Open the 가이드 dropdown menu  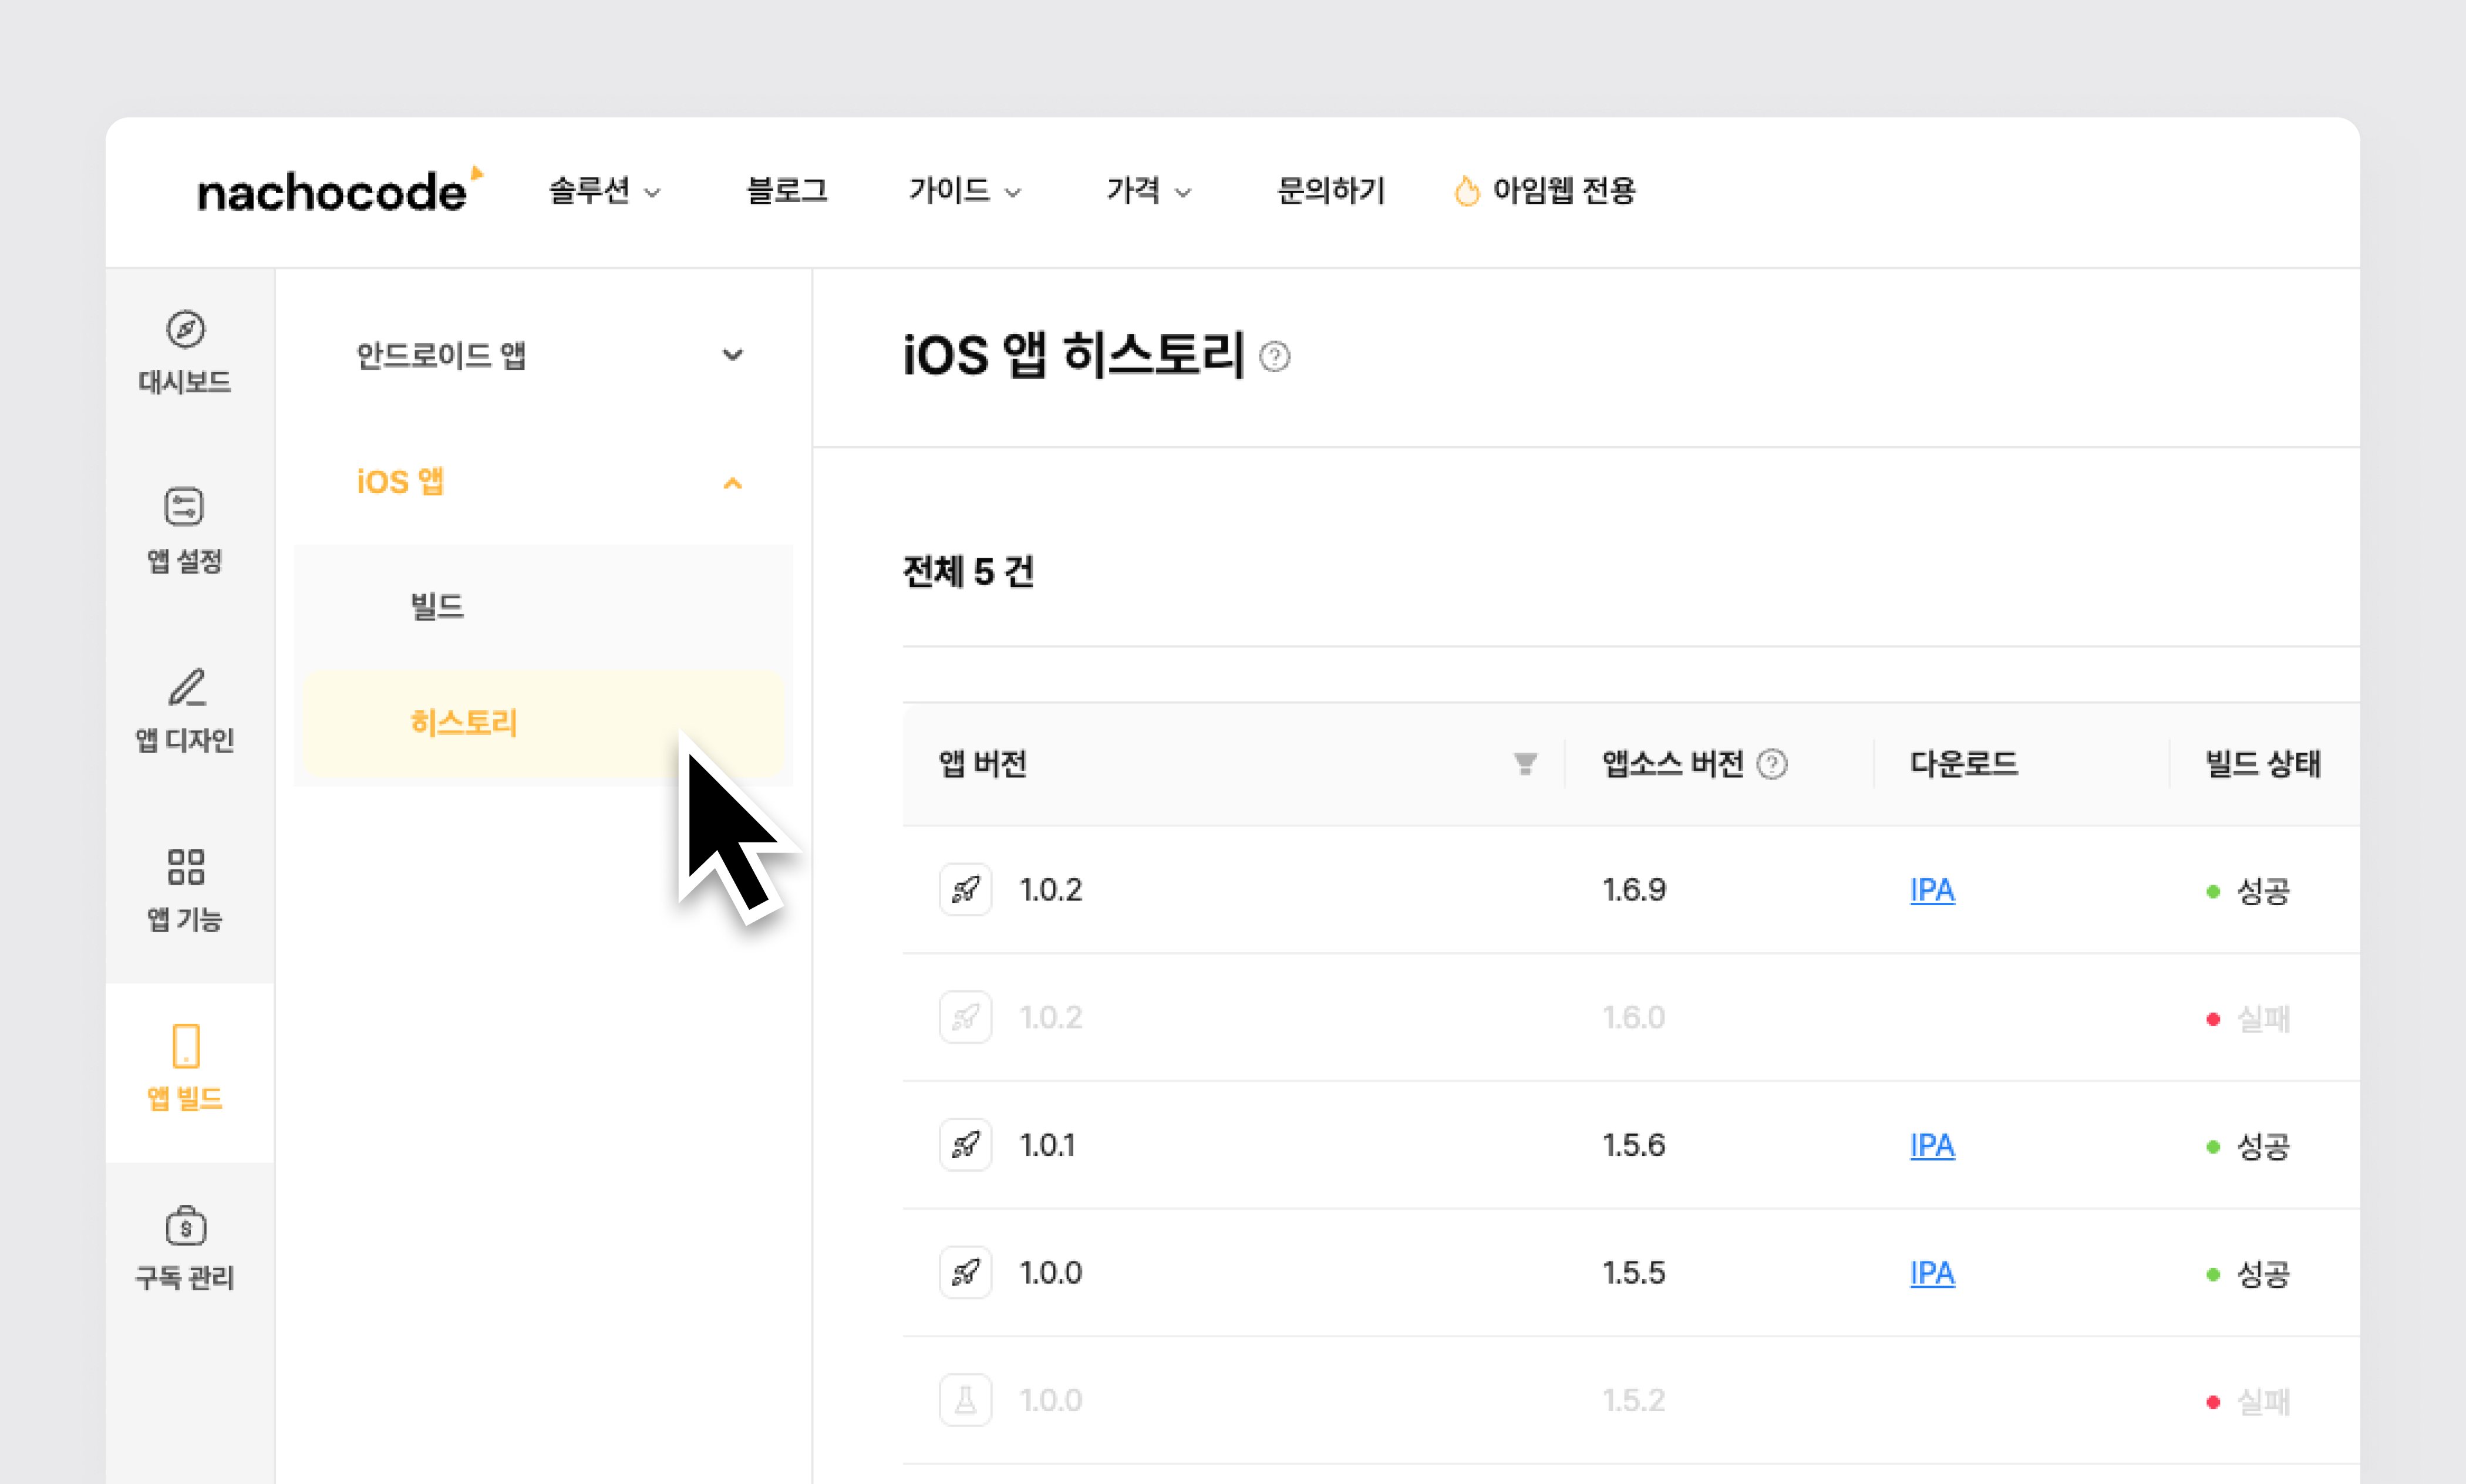point(964,190)
